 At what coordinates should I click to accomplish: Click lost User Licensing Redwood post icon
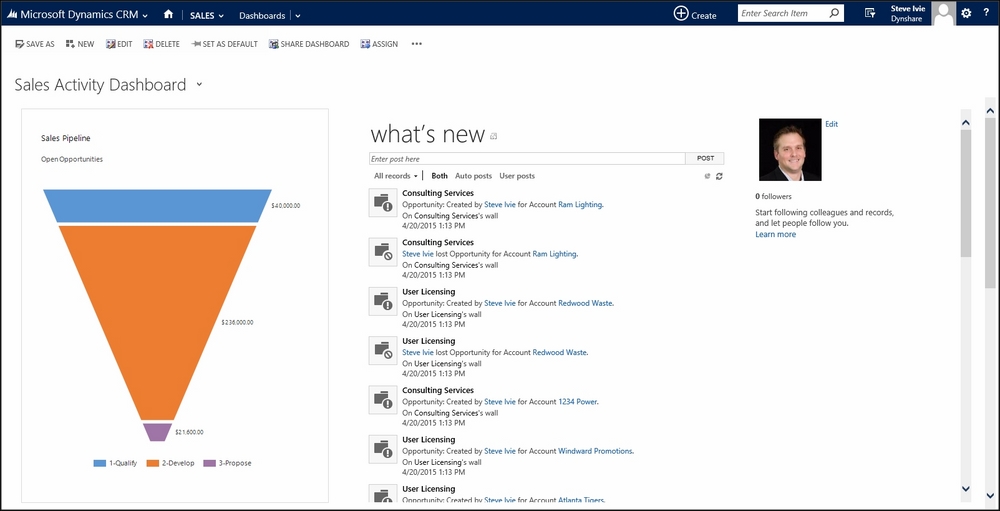383,350
